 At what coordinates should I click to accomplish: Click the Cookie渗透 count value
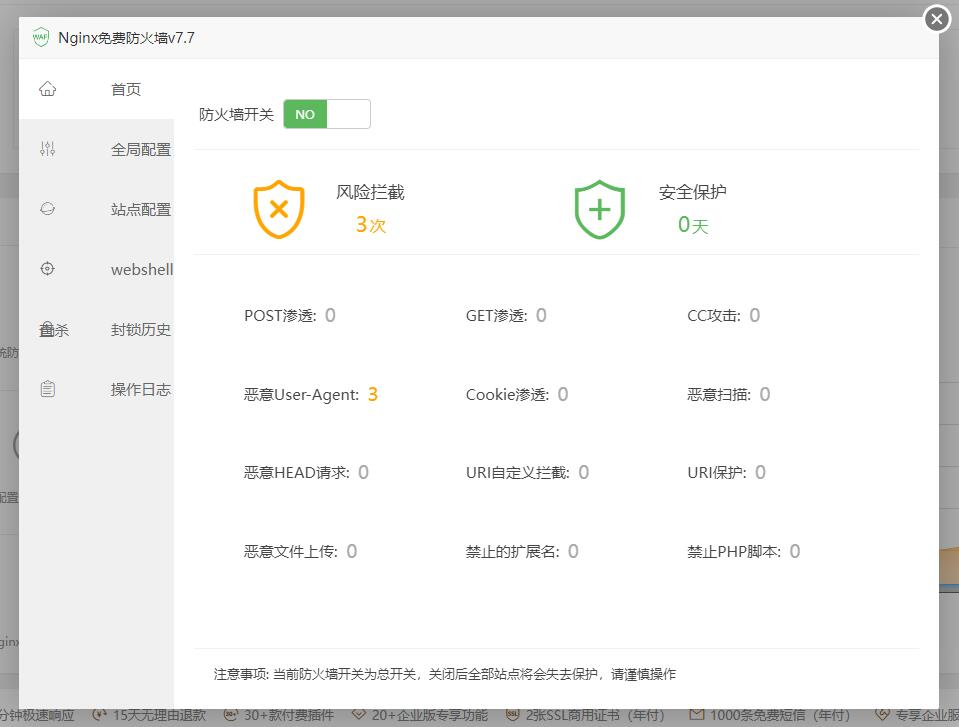click(563, 394)
